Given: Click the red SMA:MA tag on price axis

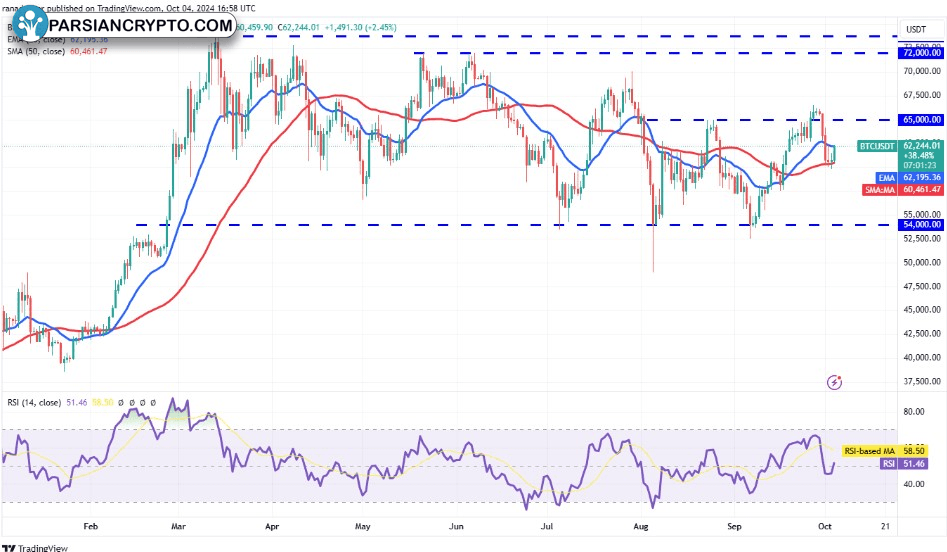Looking at the screenshot, I should (879, 190).
